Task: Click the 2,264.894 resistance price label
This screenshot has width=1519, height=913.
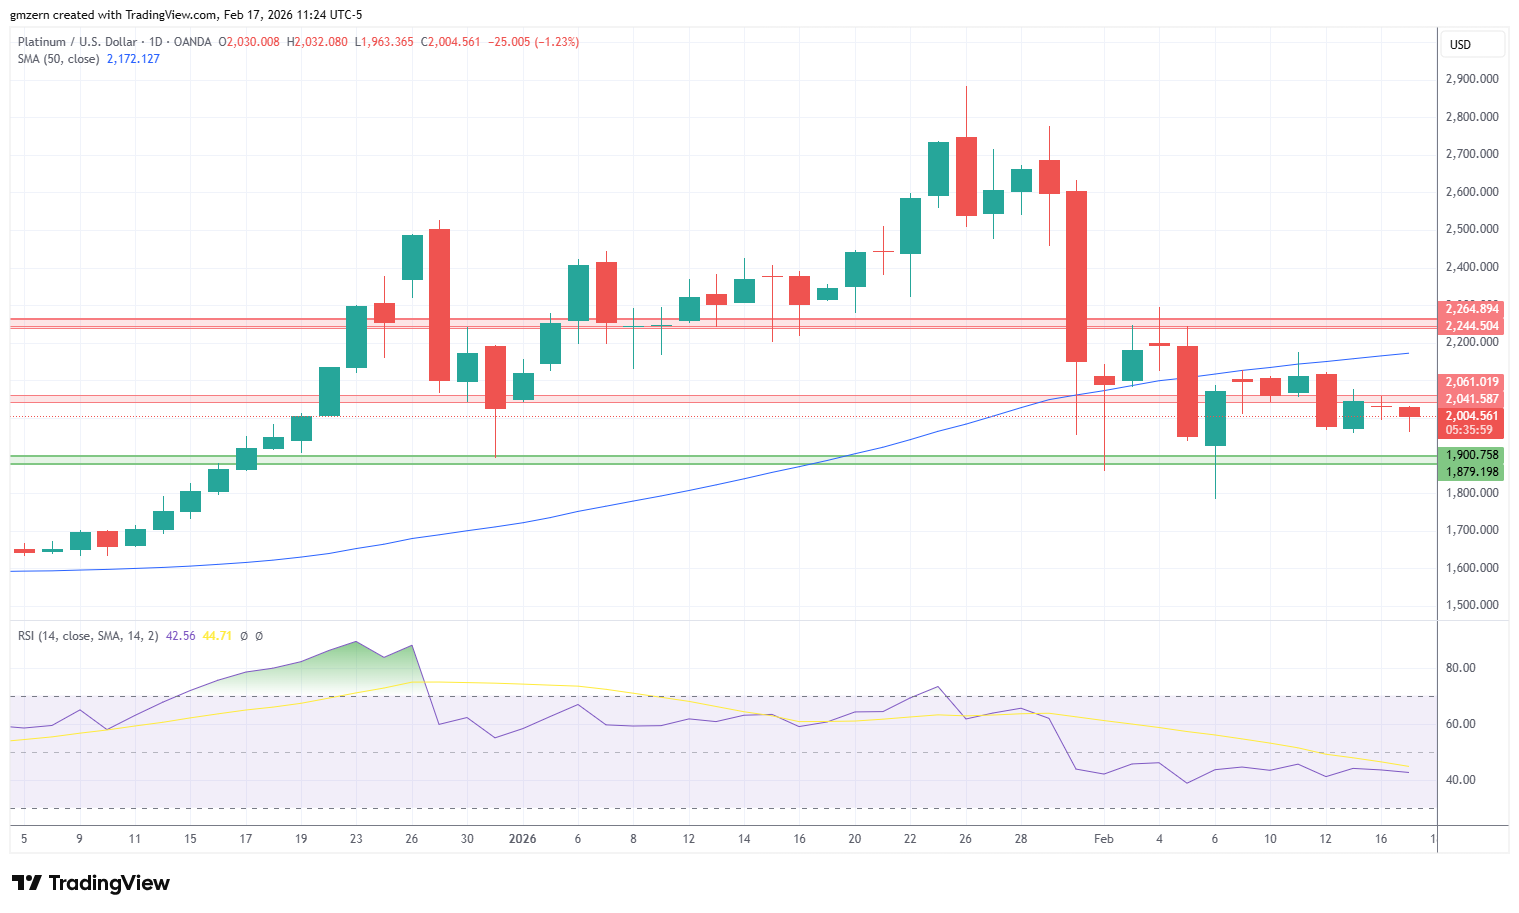Action: 1470,309
